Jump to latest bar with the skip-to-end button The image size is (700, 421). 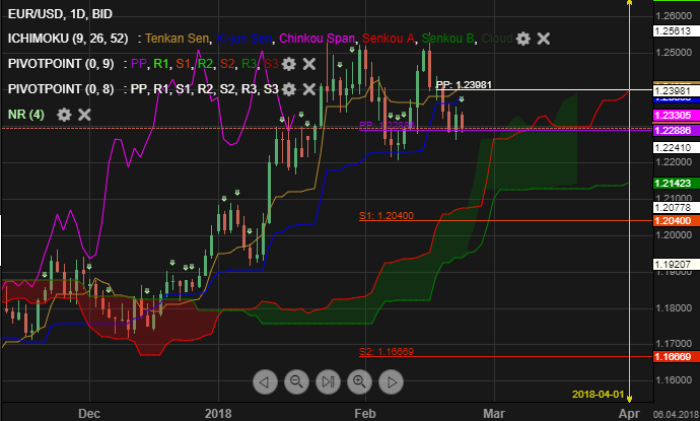click(328, 382)
